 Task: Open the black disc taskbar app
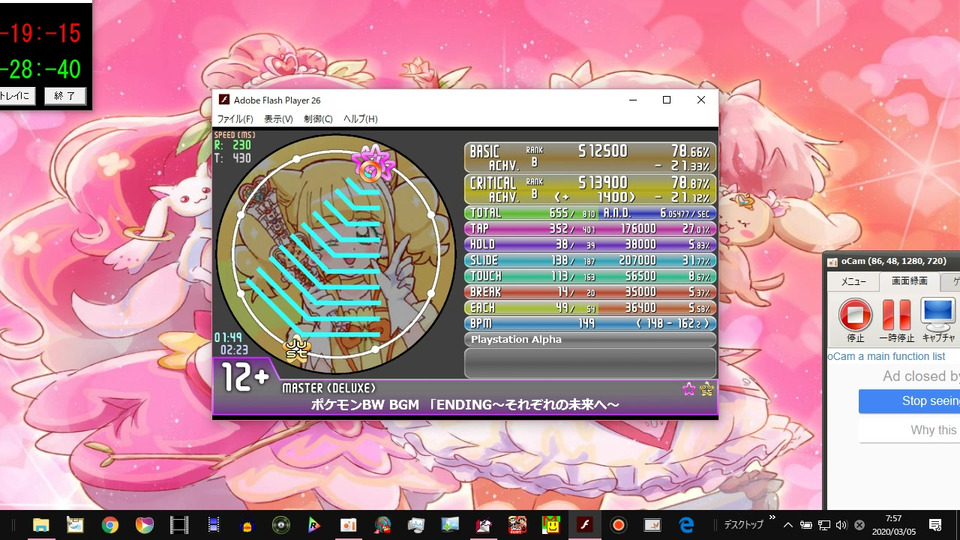point(281,525)
